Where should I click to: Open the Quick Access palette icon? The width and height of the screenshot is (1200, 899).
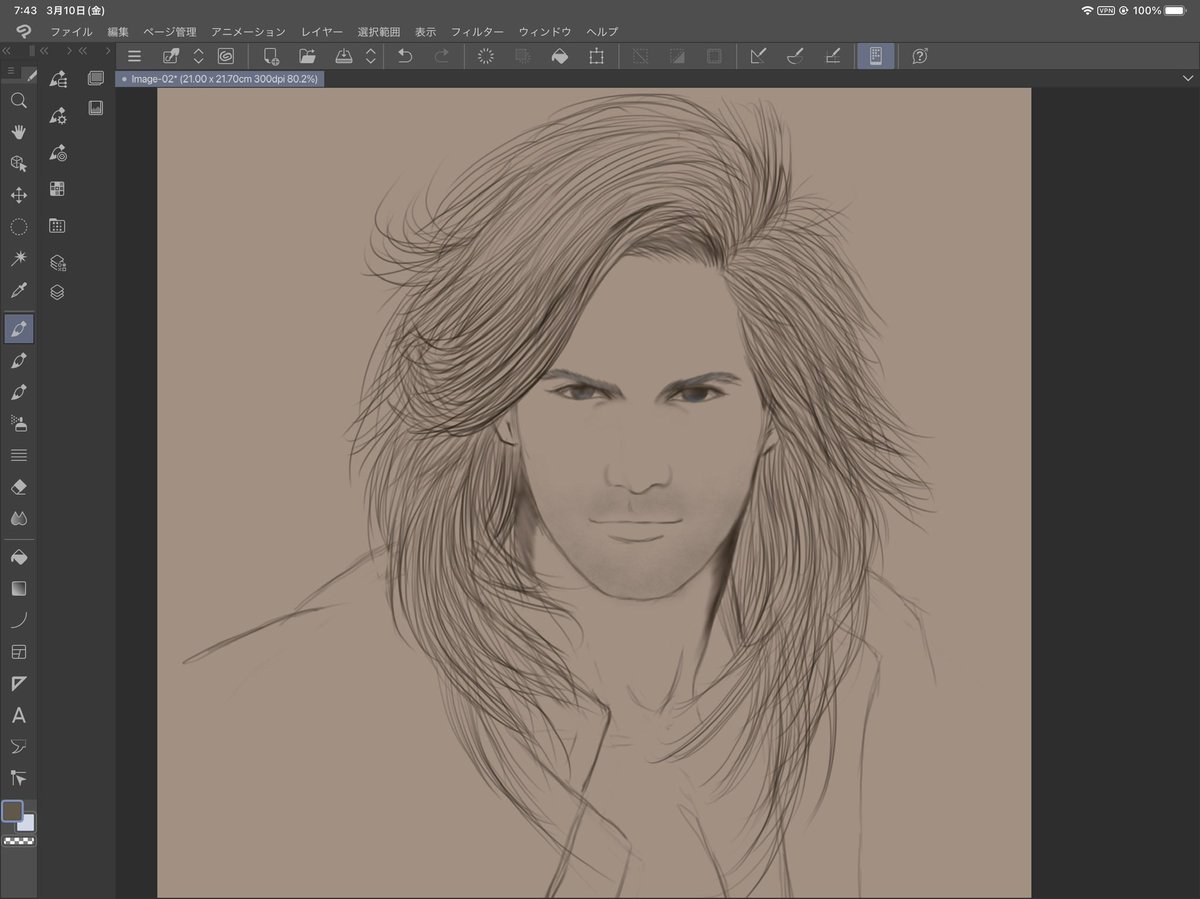point(96,78)
